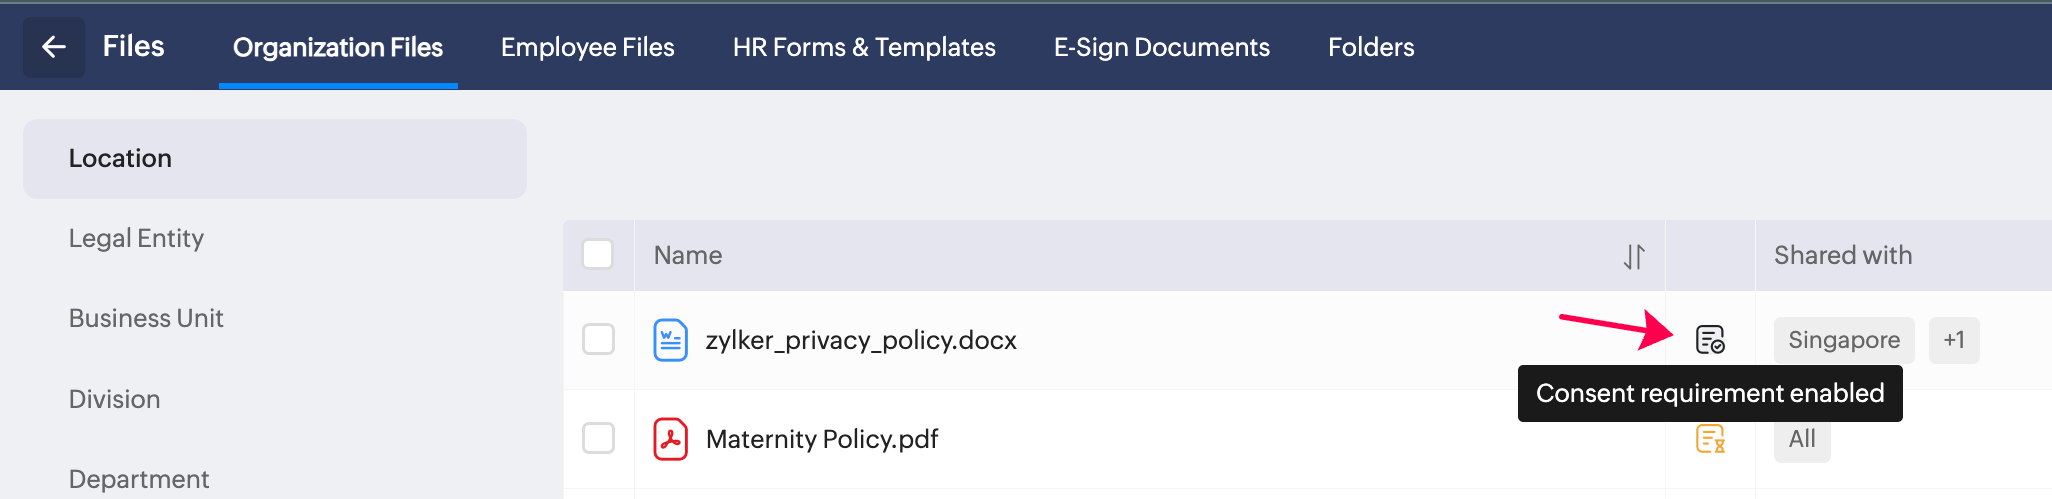Select Legal Entity in the sidebar

pos(136,238)
